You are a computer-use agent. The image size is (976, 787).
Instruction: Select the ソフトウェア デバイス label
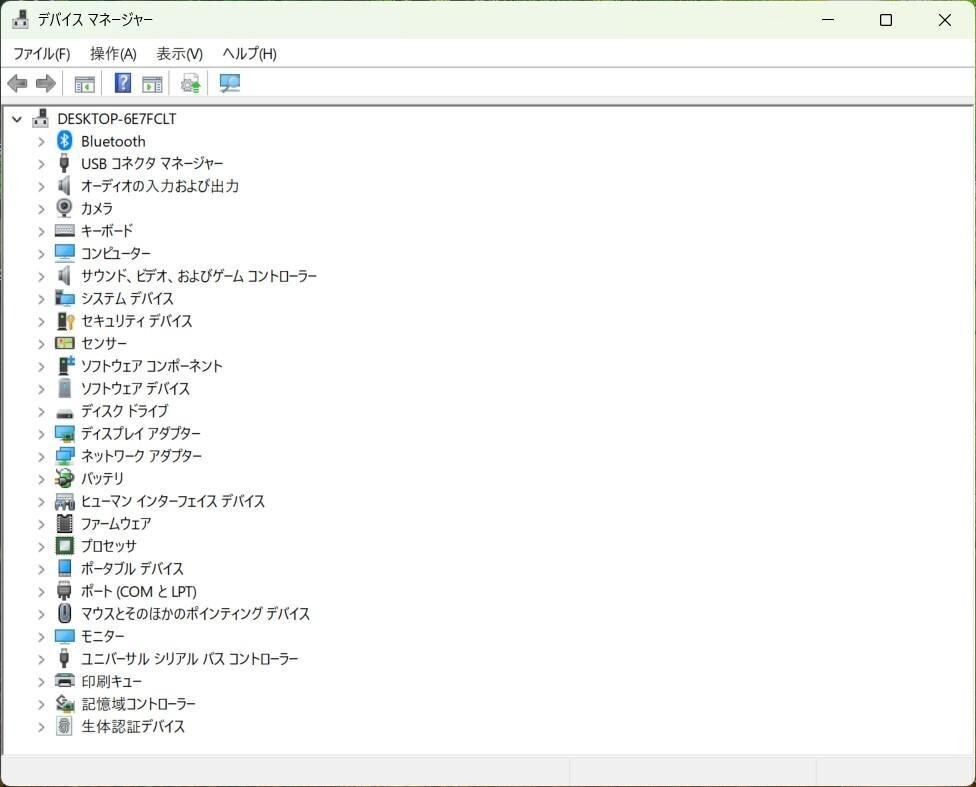point(135,389)
